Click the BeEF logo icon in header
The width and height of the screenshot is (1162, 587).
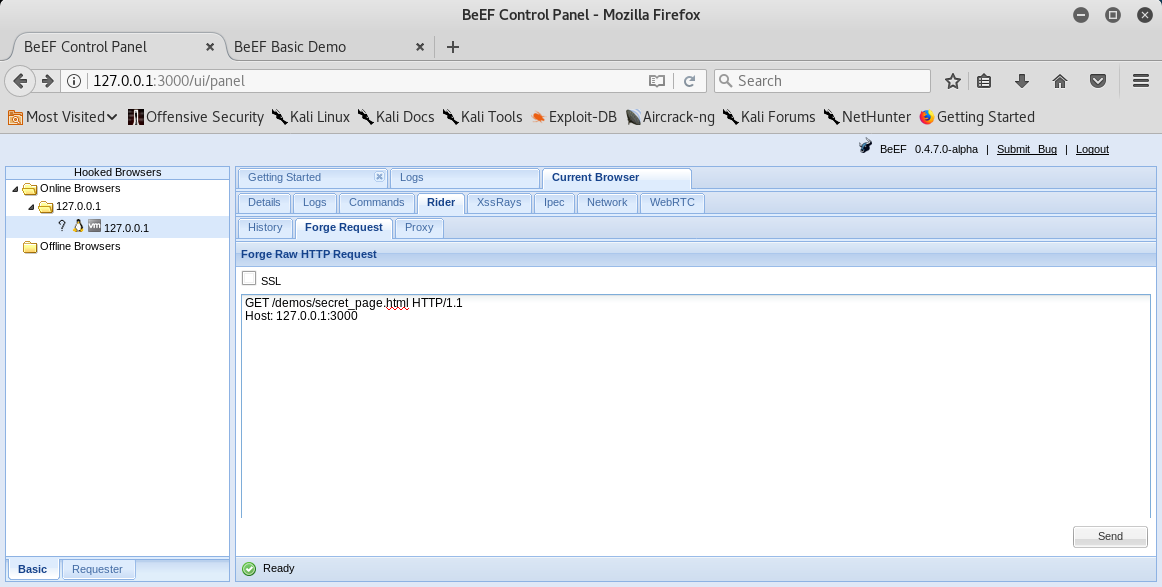coord(865,146)
